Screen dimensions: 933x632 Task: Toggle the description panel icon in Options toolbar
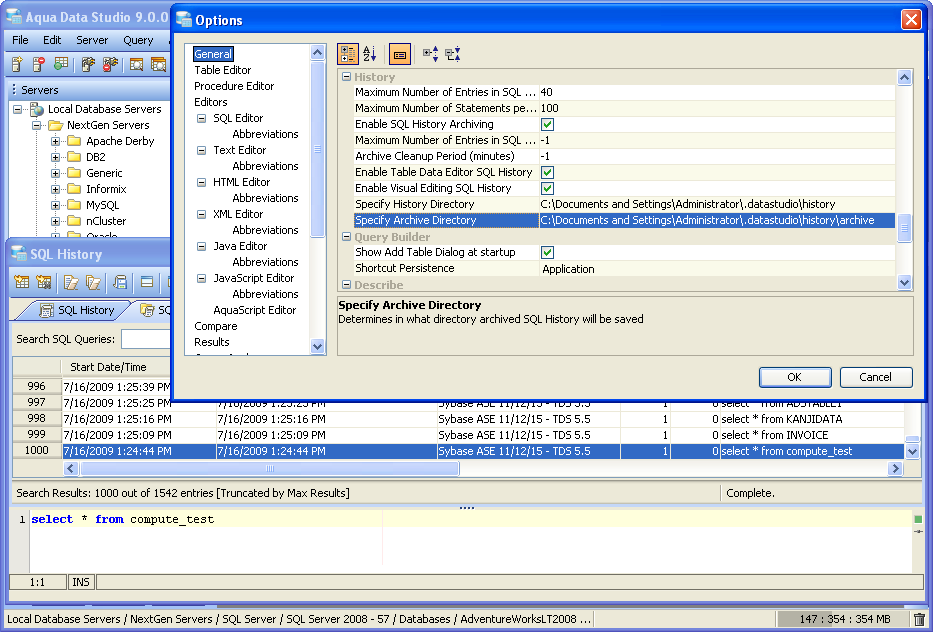(x=400, y=54)
